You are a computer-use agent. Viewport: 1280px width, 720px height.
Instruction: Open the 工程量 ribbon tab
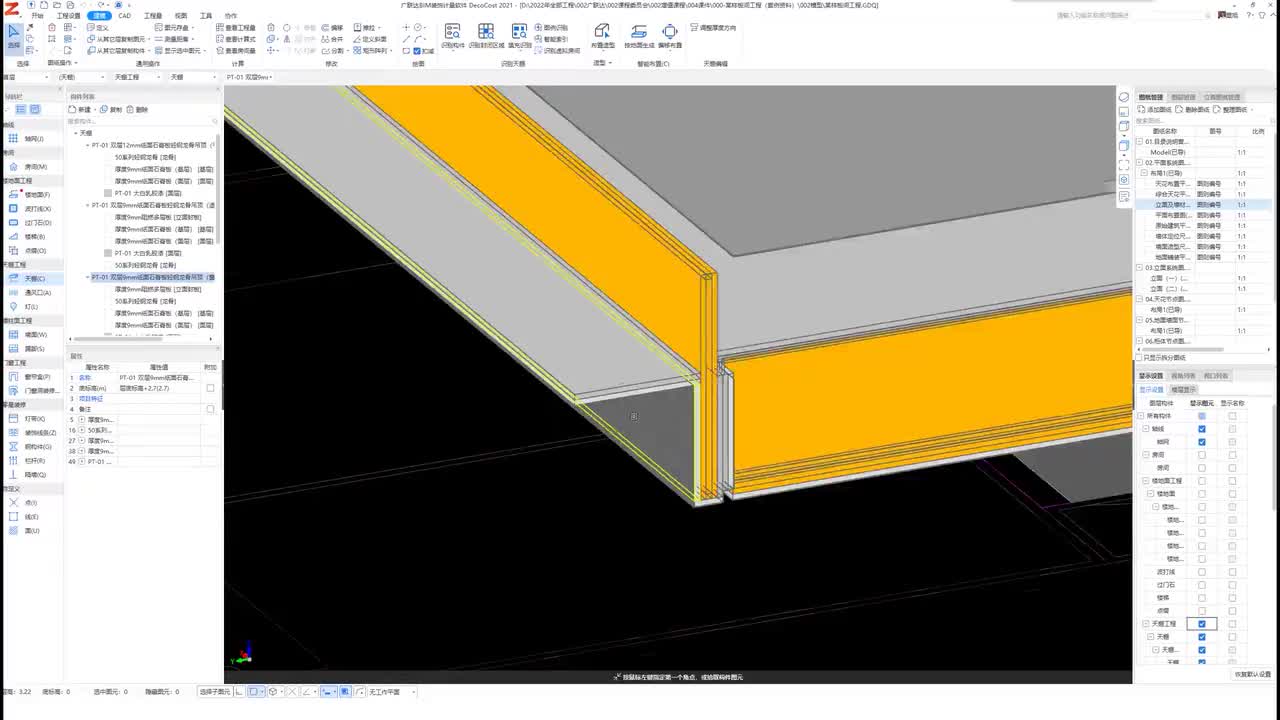(152, 16)
